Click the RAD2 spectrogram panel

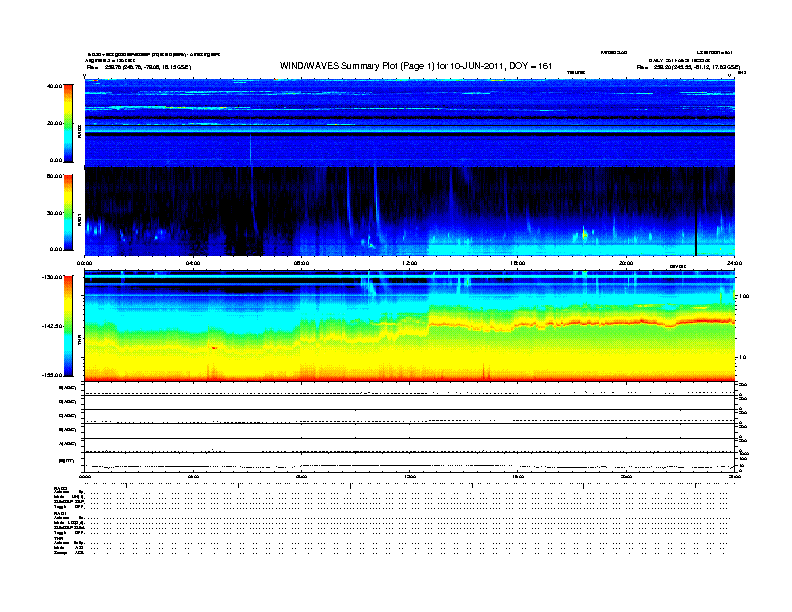point(410,123)
